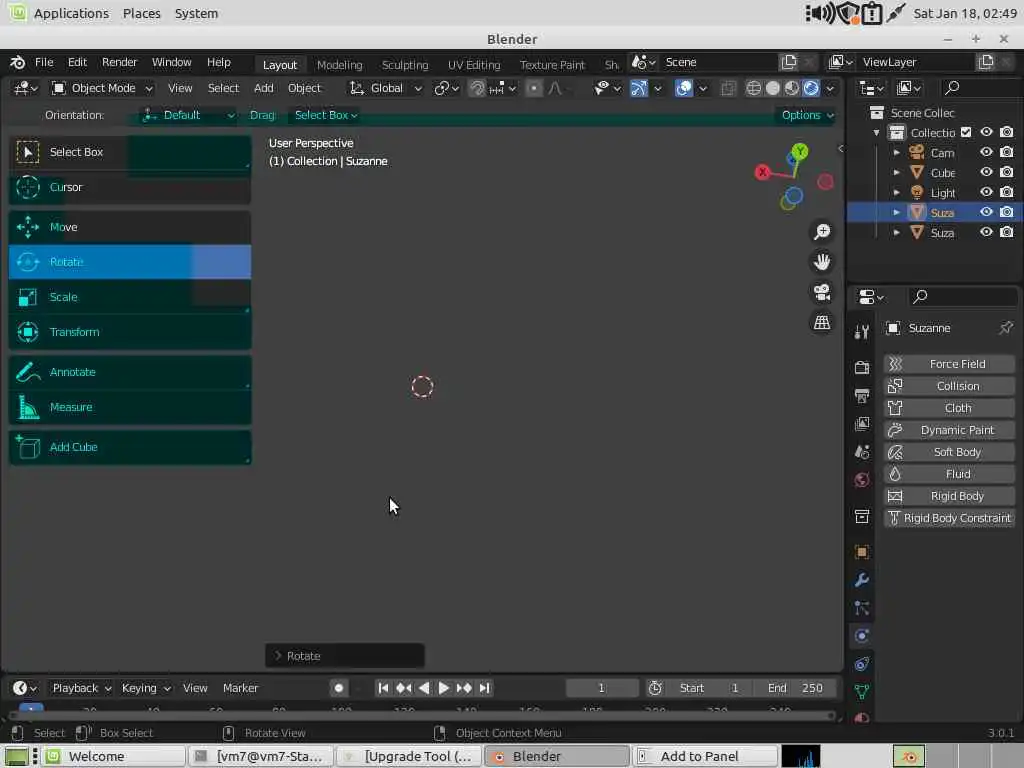The width and height of the screenshot is (1024, 768).
Task: Select wireframe viewport shading
Action: click(754, 88)
